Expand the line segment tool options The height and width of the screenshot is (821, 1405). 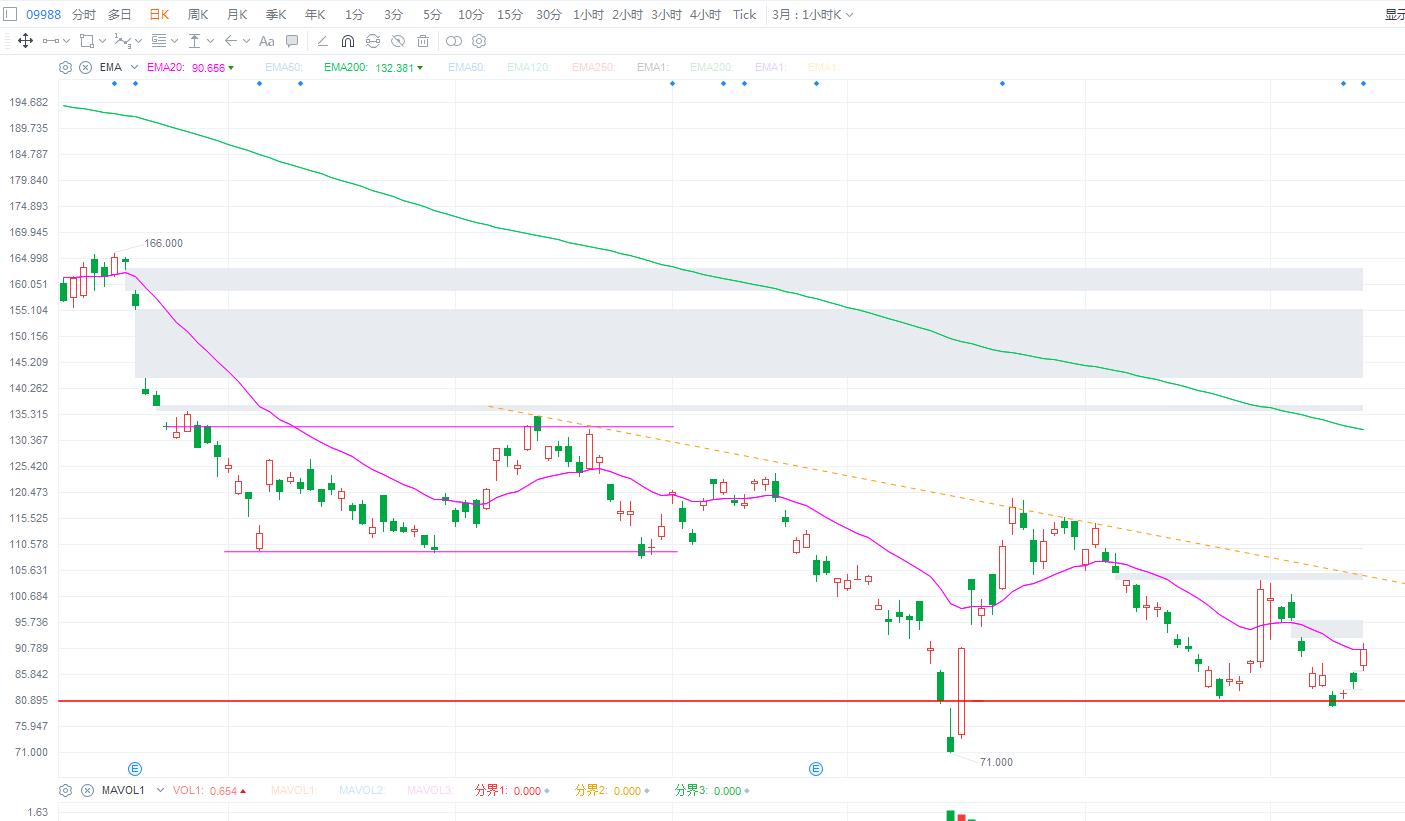click(67, 41)
